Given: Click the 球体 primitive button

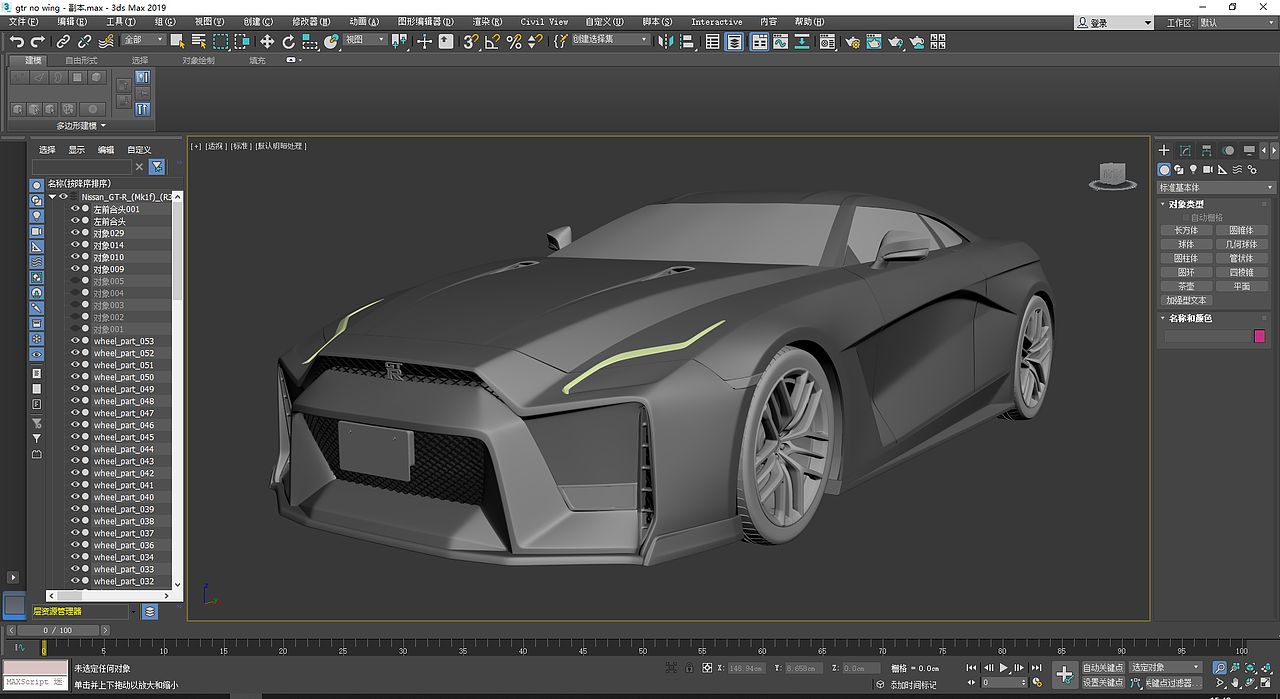Looking at the screenshot, I should point(1185,243).
